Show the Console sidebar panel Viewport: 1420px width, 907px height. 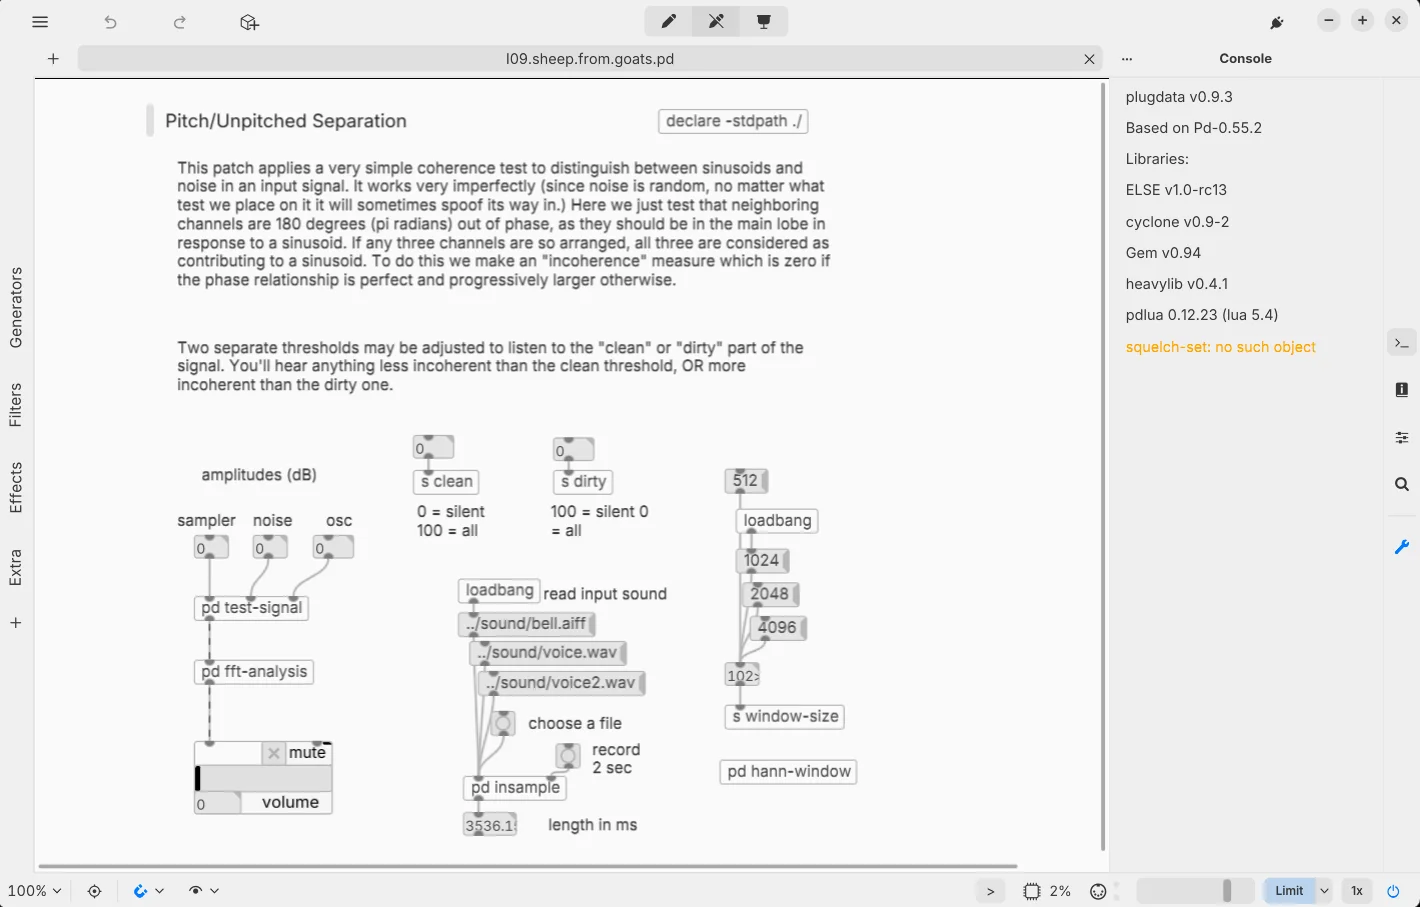1402,343
